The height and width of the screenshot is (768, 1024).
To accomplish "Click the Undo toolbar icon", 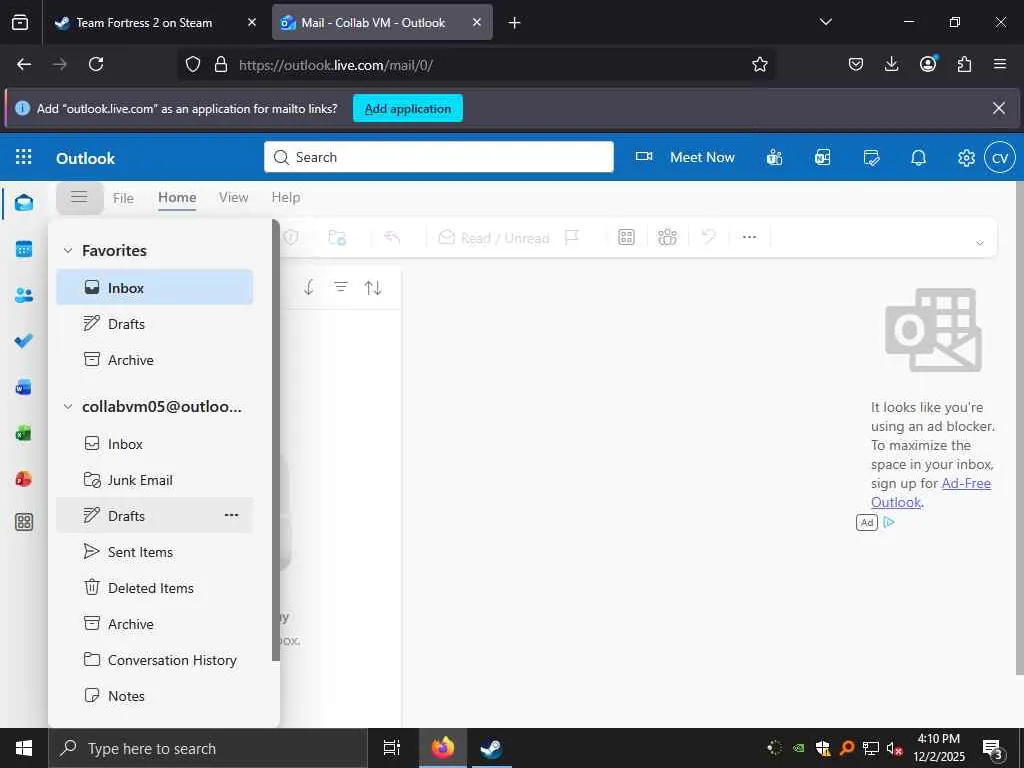I will (709, 236).
